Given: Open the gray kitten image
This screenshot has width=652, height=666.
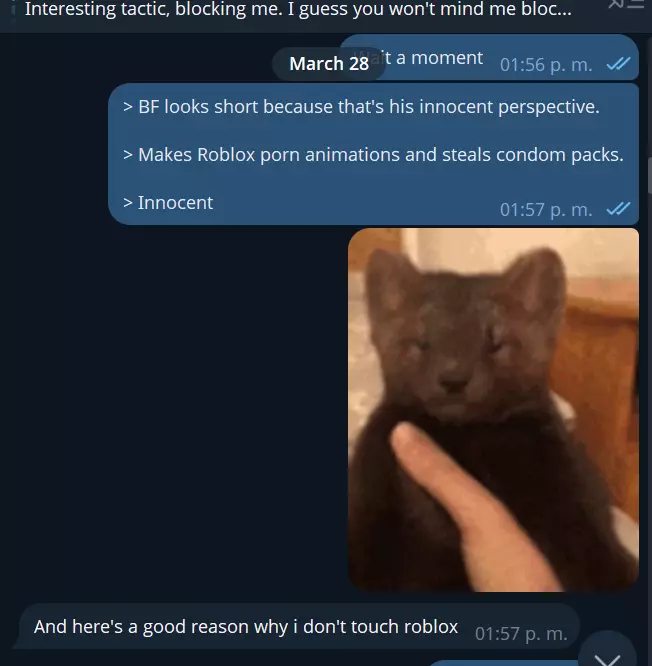Looking at the screenshot, I should pyautogui.click(x=493, y=409).
